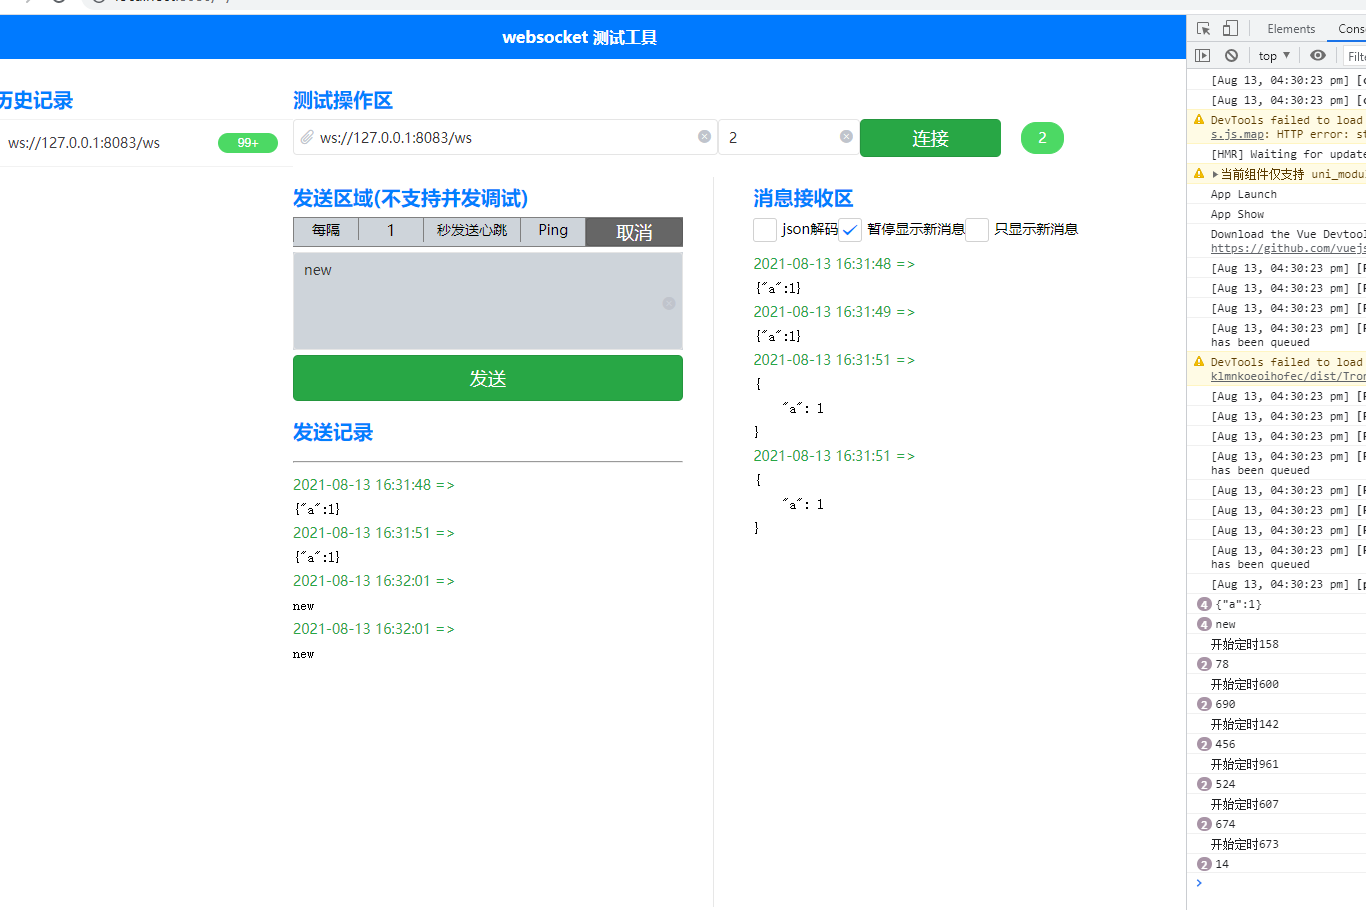Image resolution: width=1366 pixels, height=910 pixels.
Task: Open live expression eye icon
Action: coord(1318,56)
